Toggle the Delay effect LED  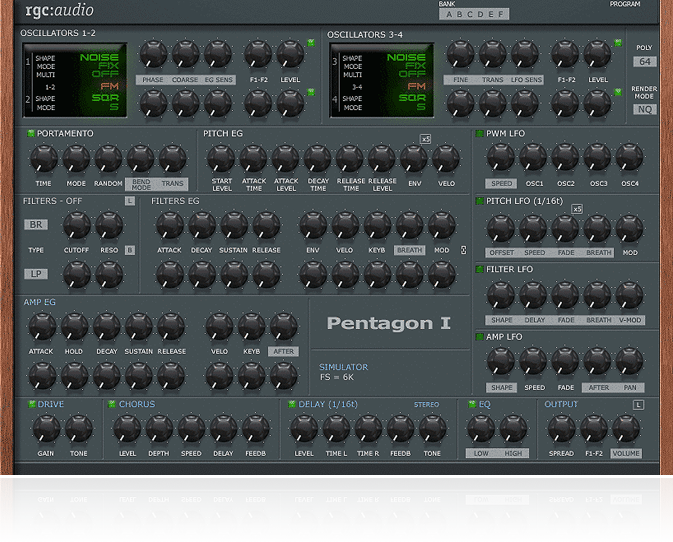[292, 404]
